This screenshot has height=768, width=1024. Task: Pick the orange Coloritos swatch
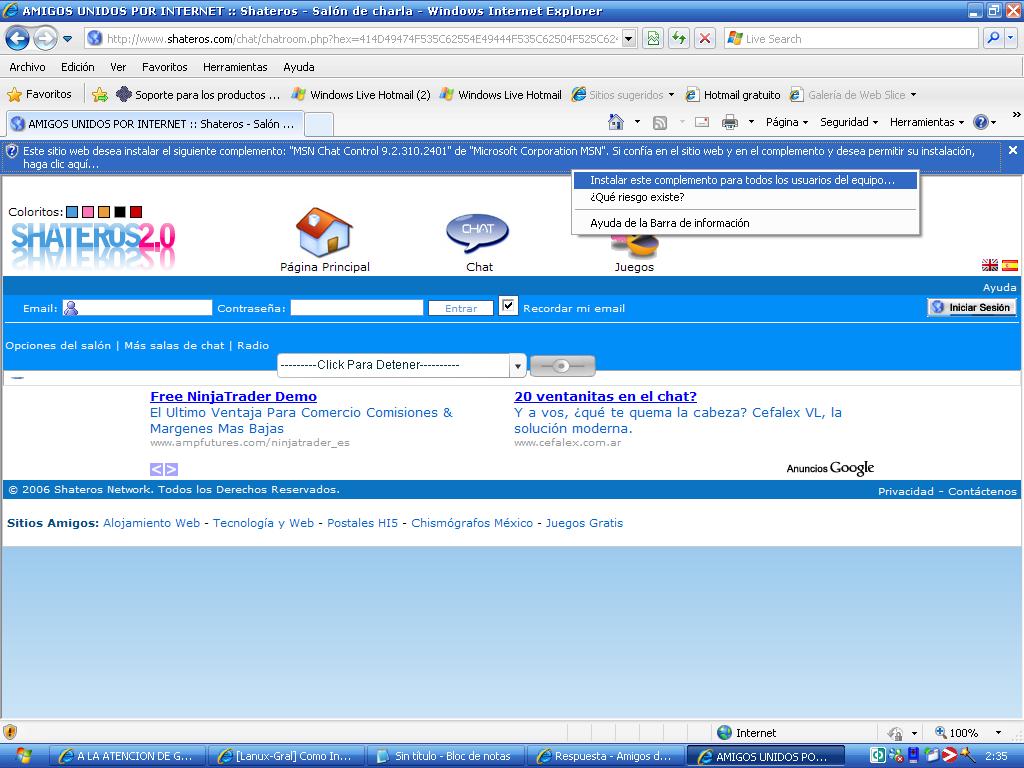(x=104, y=212)
